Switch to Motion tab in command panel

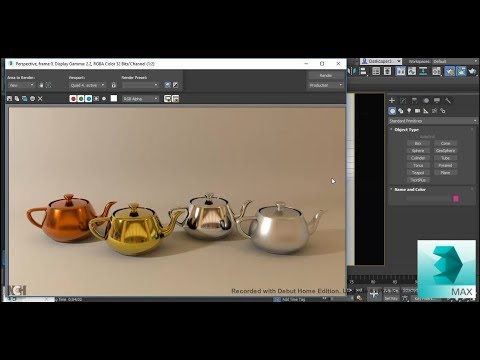pos(426,100)
